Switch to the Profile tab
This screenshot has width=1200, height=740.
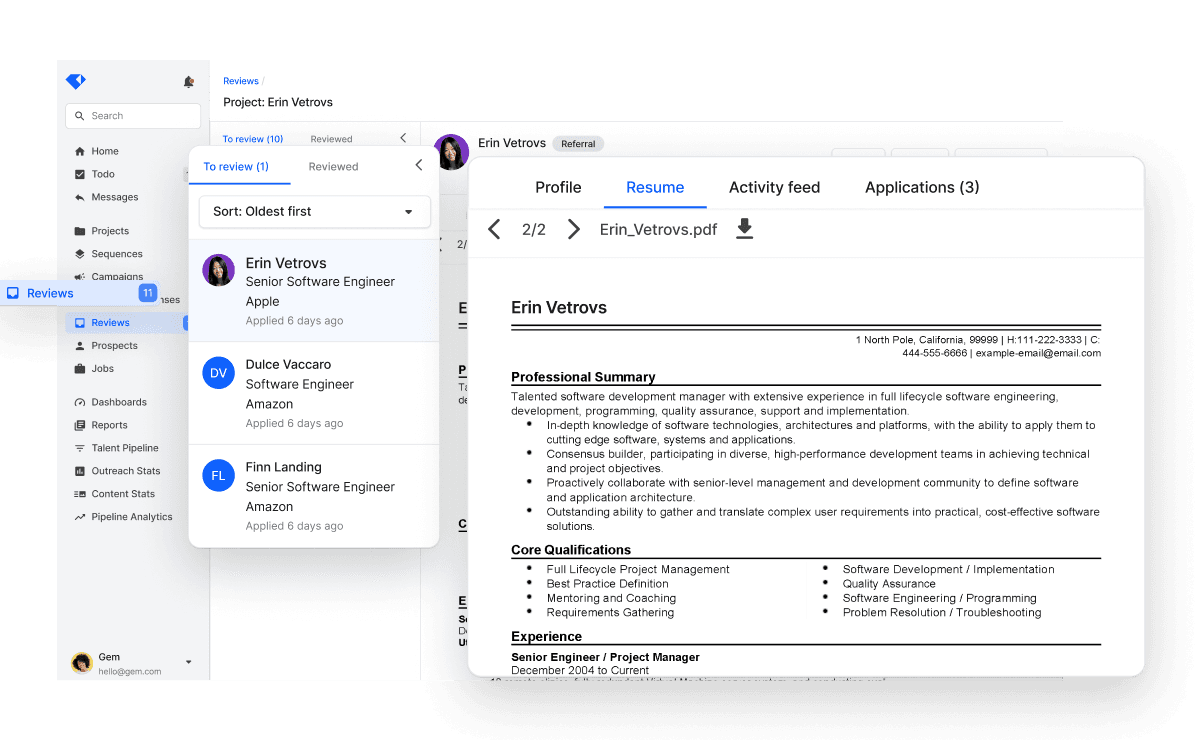[558, 187]
